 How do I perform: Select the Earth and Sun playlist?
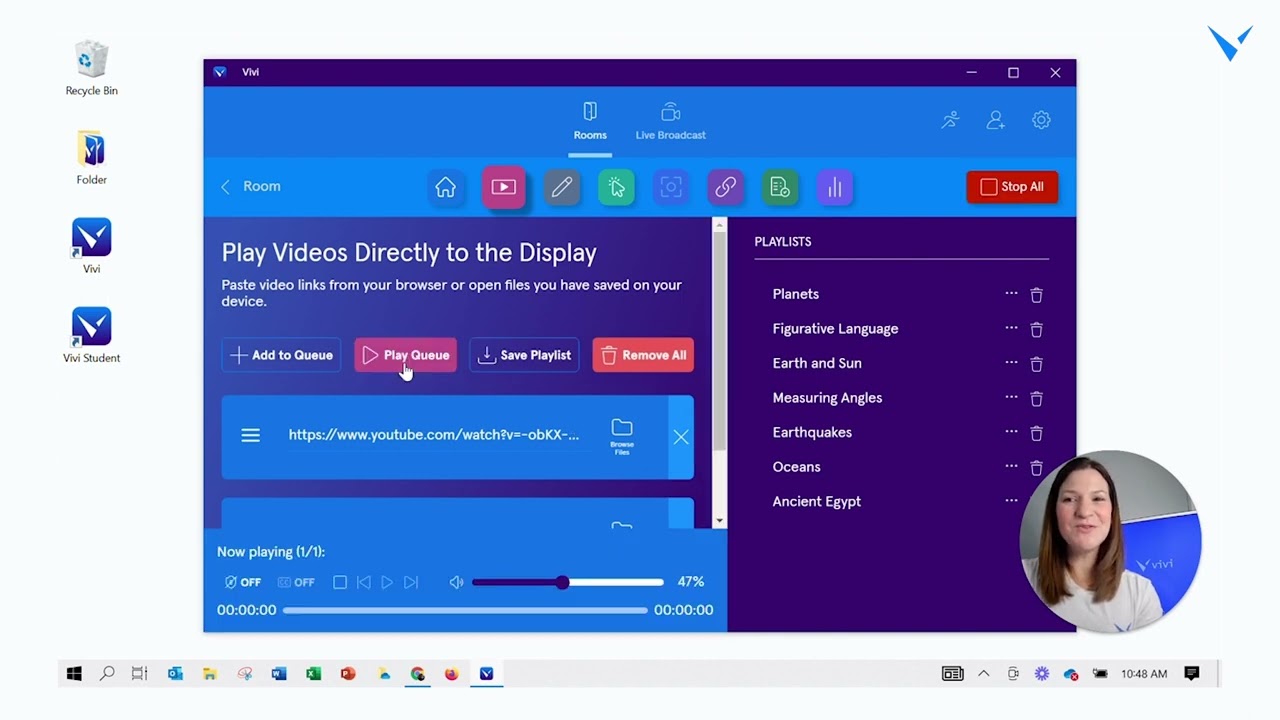(817, 363)
